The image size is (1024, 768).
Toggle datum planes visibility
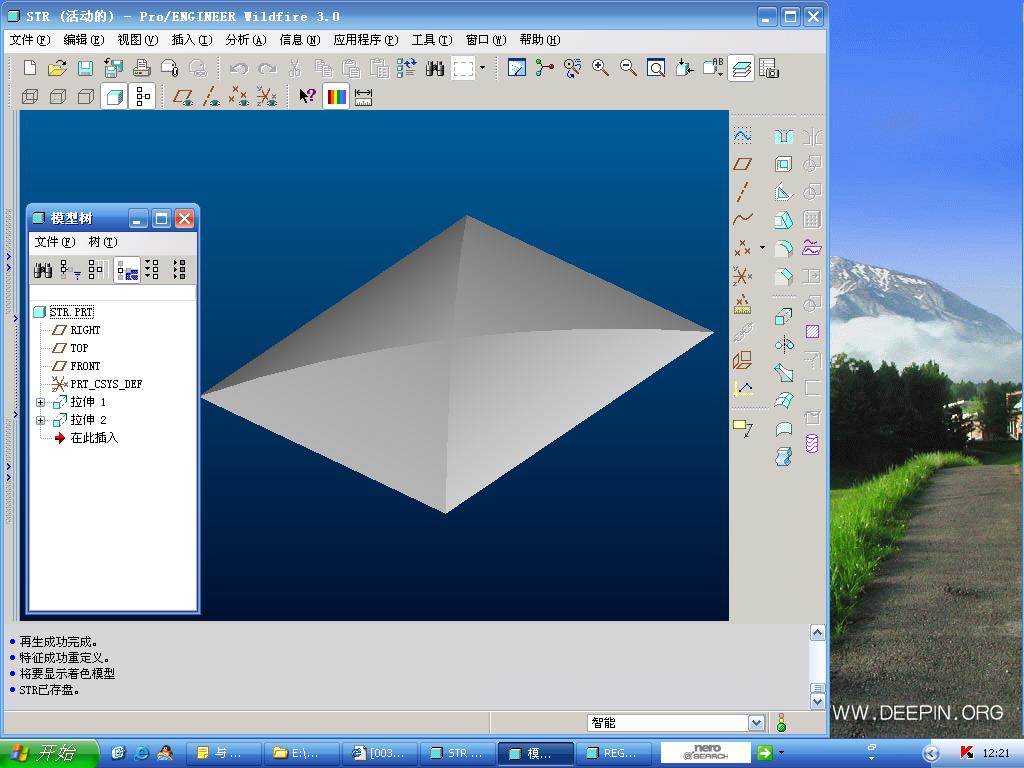click(x=182, y=97)
